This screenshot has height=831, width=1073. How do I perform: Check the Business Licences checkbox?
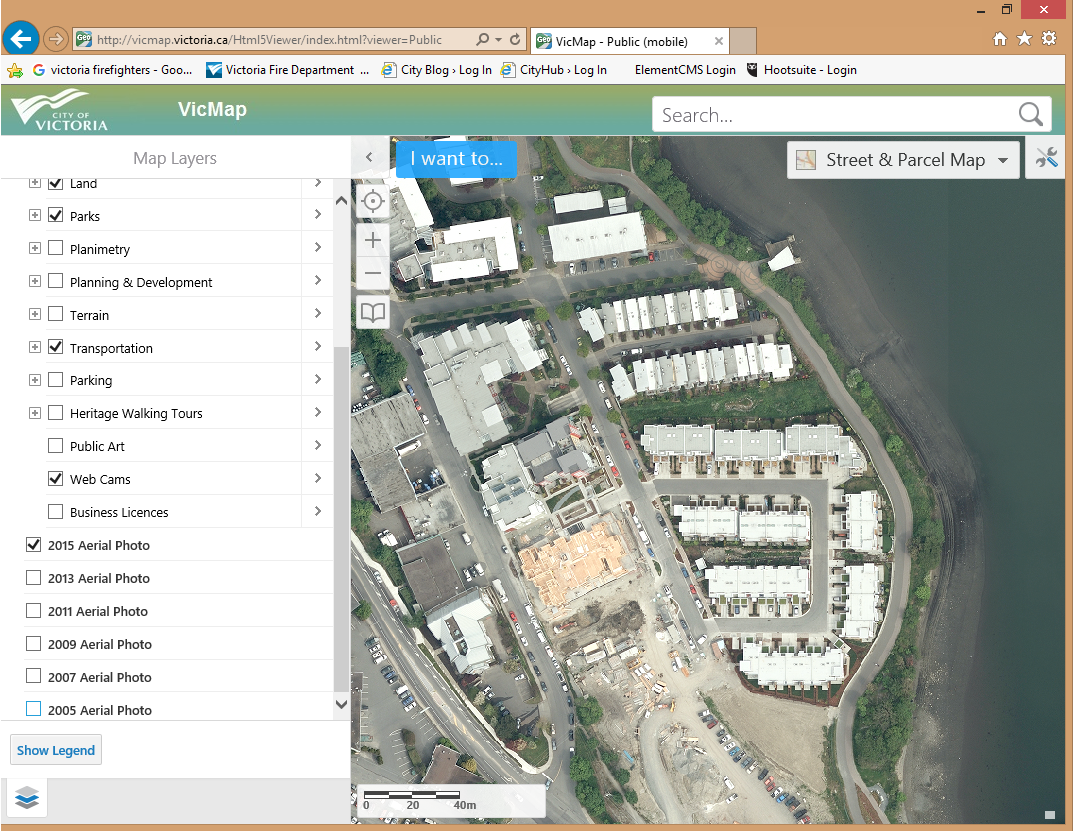pos(55,511)
